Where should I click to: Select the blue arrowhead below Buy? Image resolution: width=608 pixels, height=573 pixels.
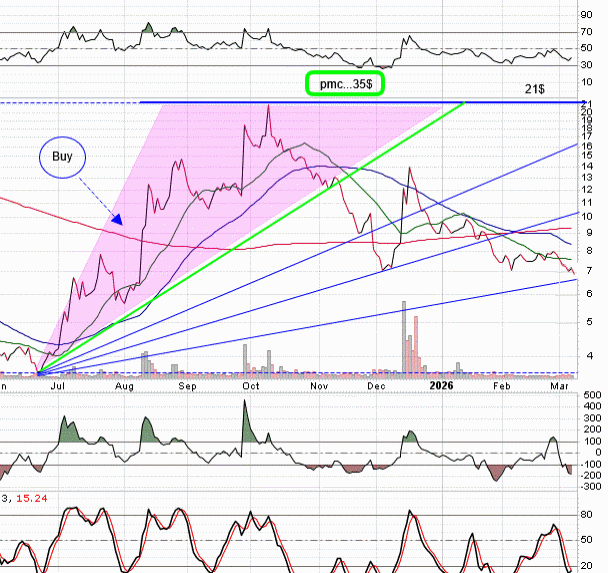pos(117,219)
